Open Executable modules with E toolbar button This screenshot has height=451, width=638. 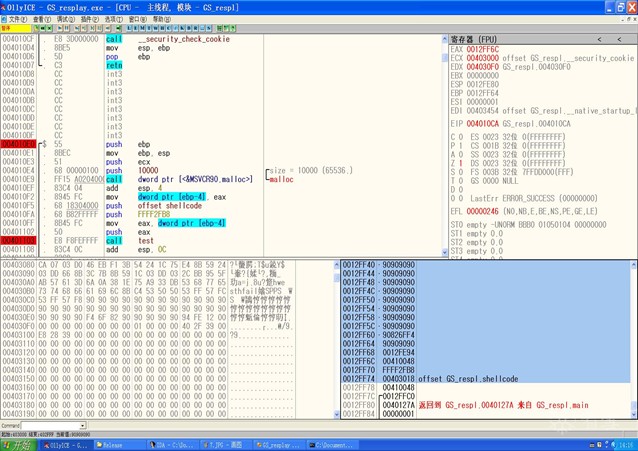click(x=135, y=28)
